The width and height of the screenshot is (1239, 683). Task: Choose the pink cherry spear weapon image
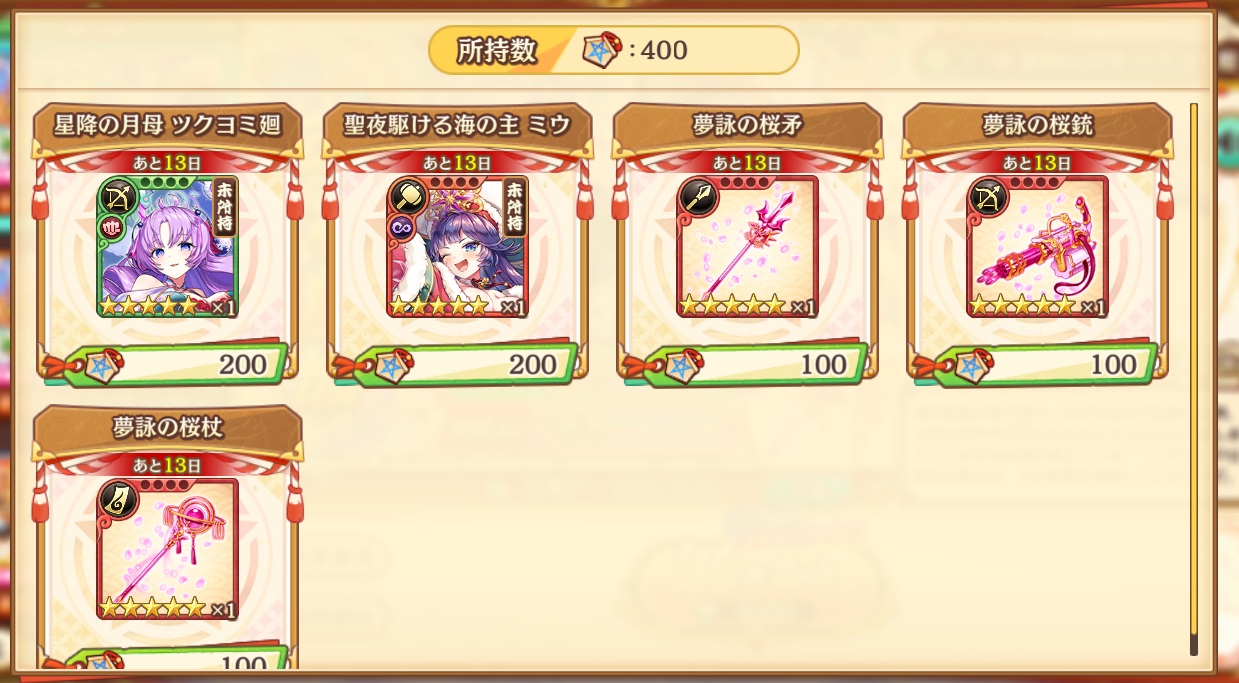pos(747,247)
